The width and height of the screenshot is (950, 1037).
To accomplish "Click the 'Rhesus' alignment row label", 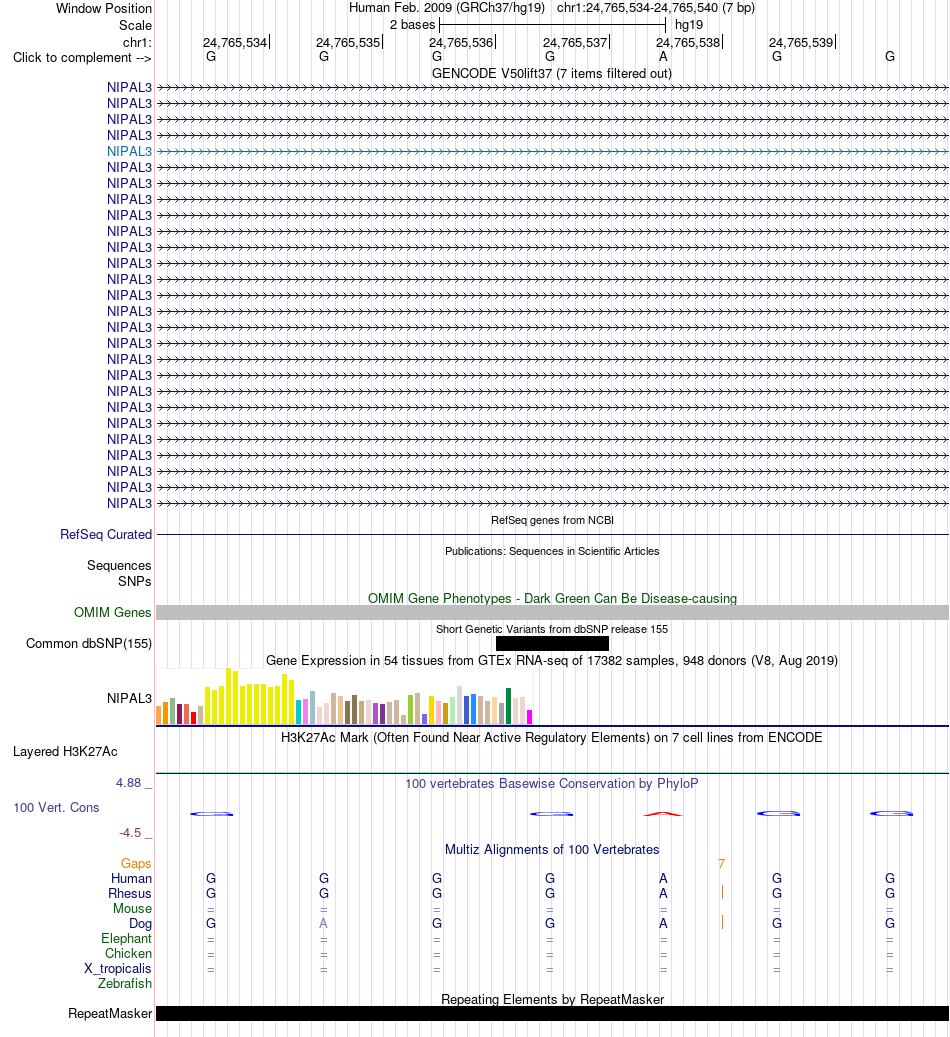I will coord(130,893).
